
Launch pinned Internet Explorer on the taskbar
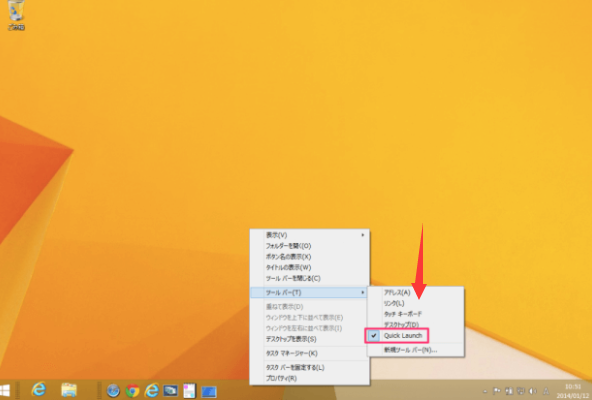[x=39, y=390]
